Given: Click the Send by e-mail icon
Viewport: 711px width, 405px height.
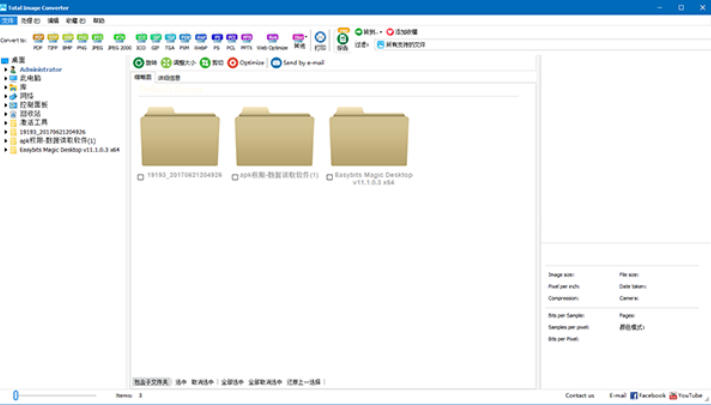Looking at the screenshot, I should (x=276, y=63).
